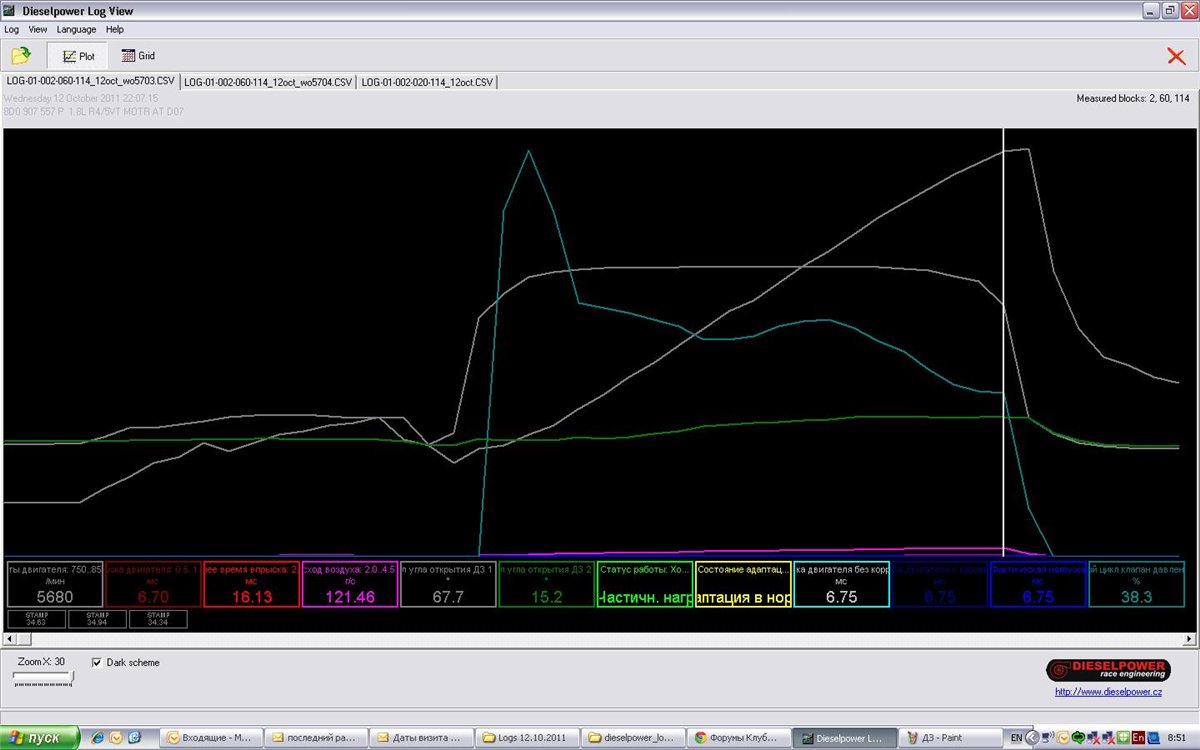1200x750 pixels.
Task: Click the STAMP box showing 34.94
Action: coord(97,619)
